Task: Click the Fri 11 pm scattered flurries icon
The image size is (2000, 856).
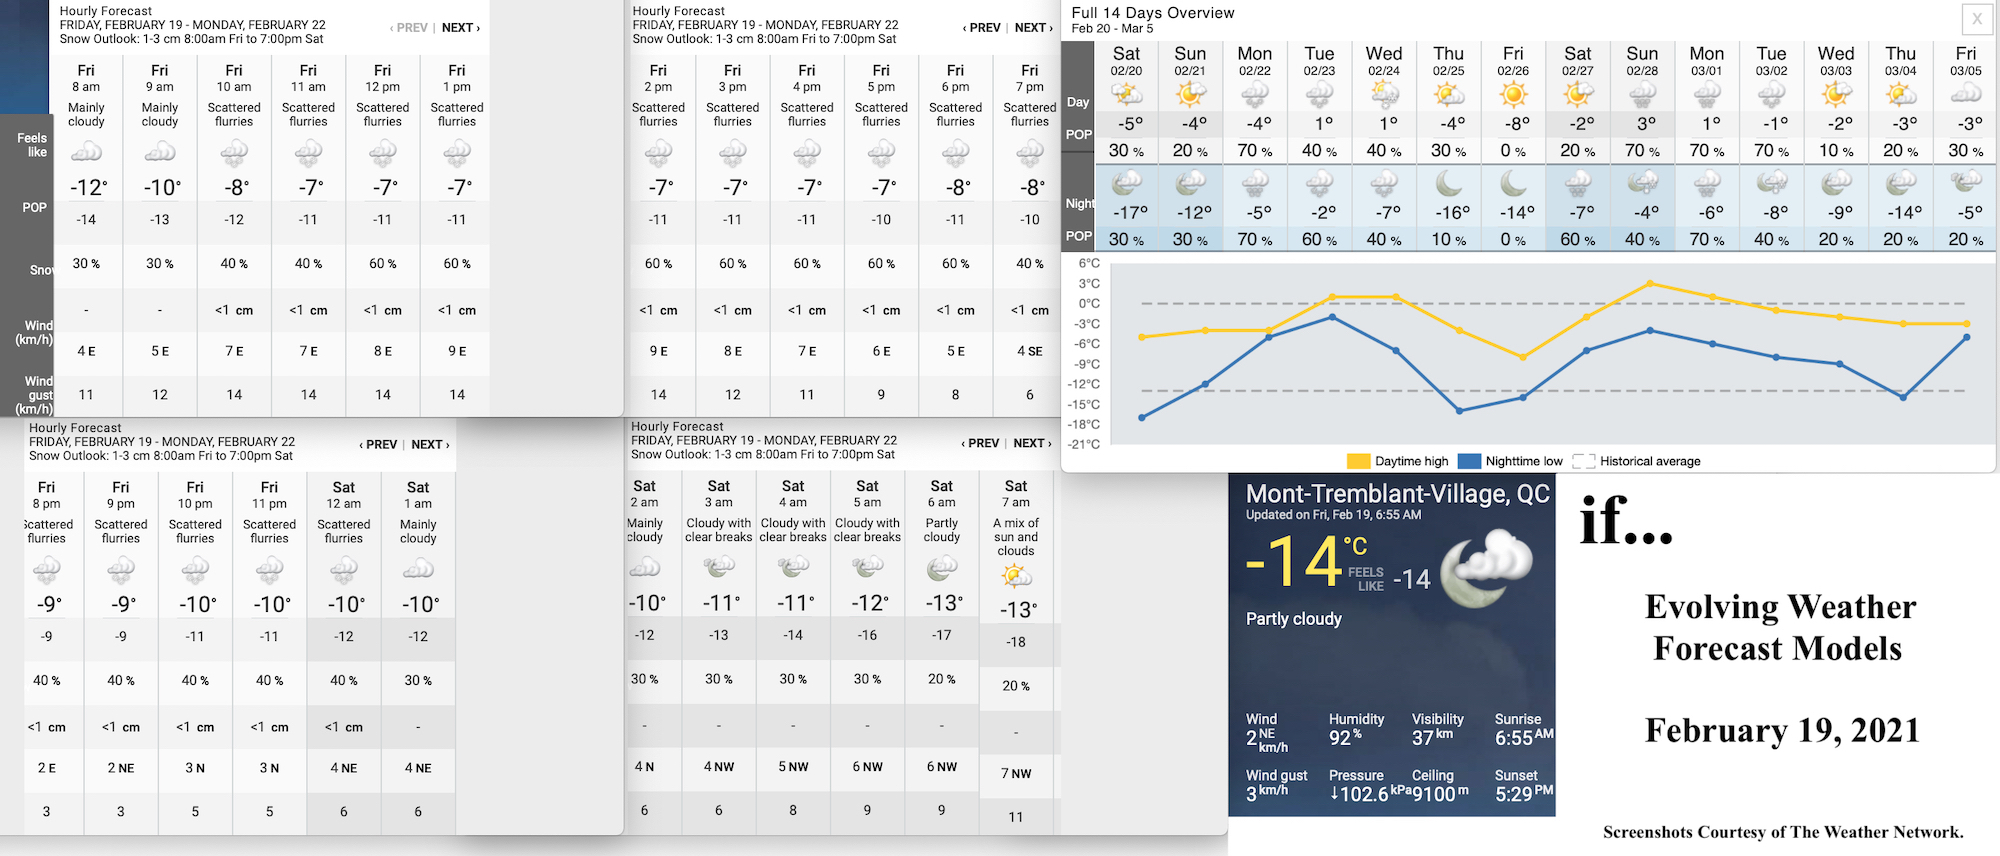Action: coord(270,571)
